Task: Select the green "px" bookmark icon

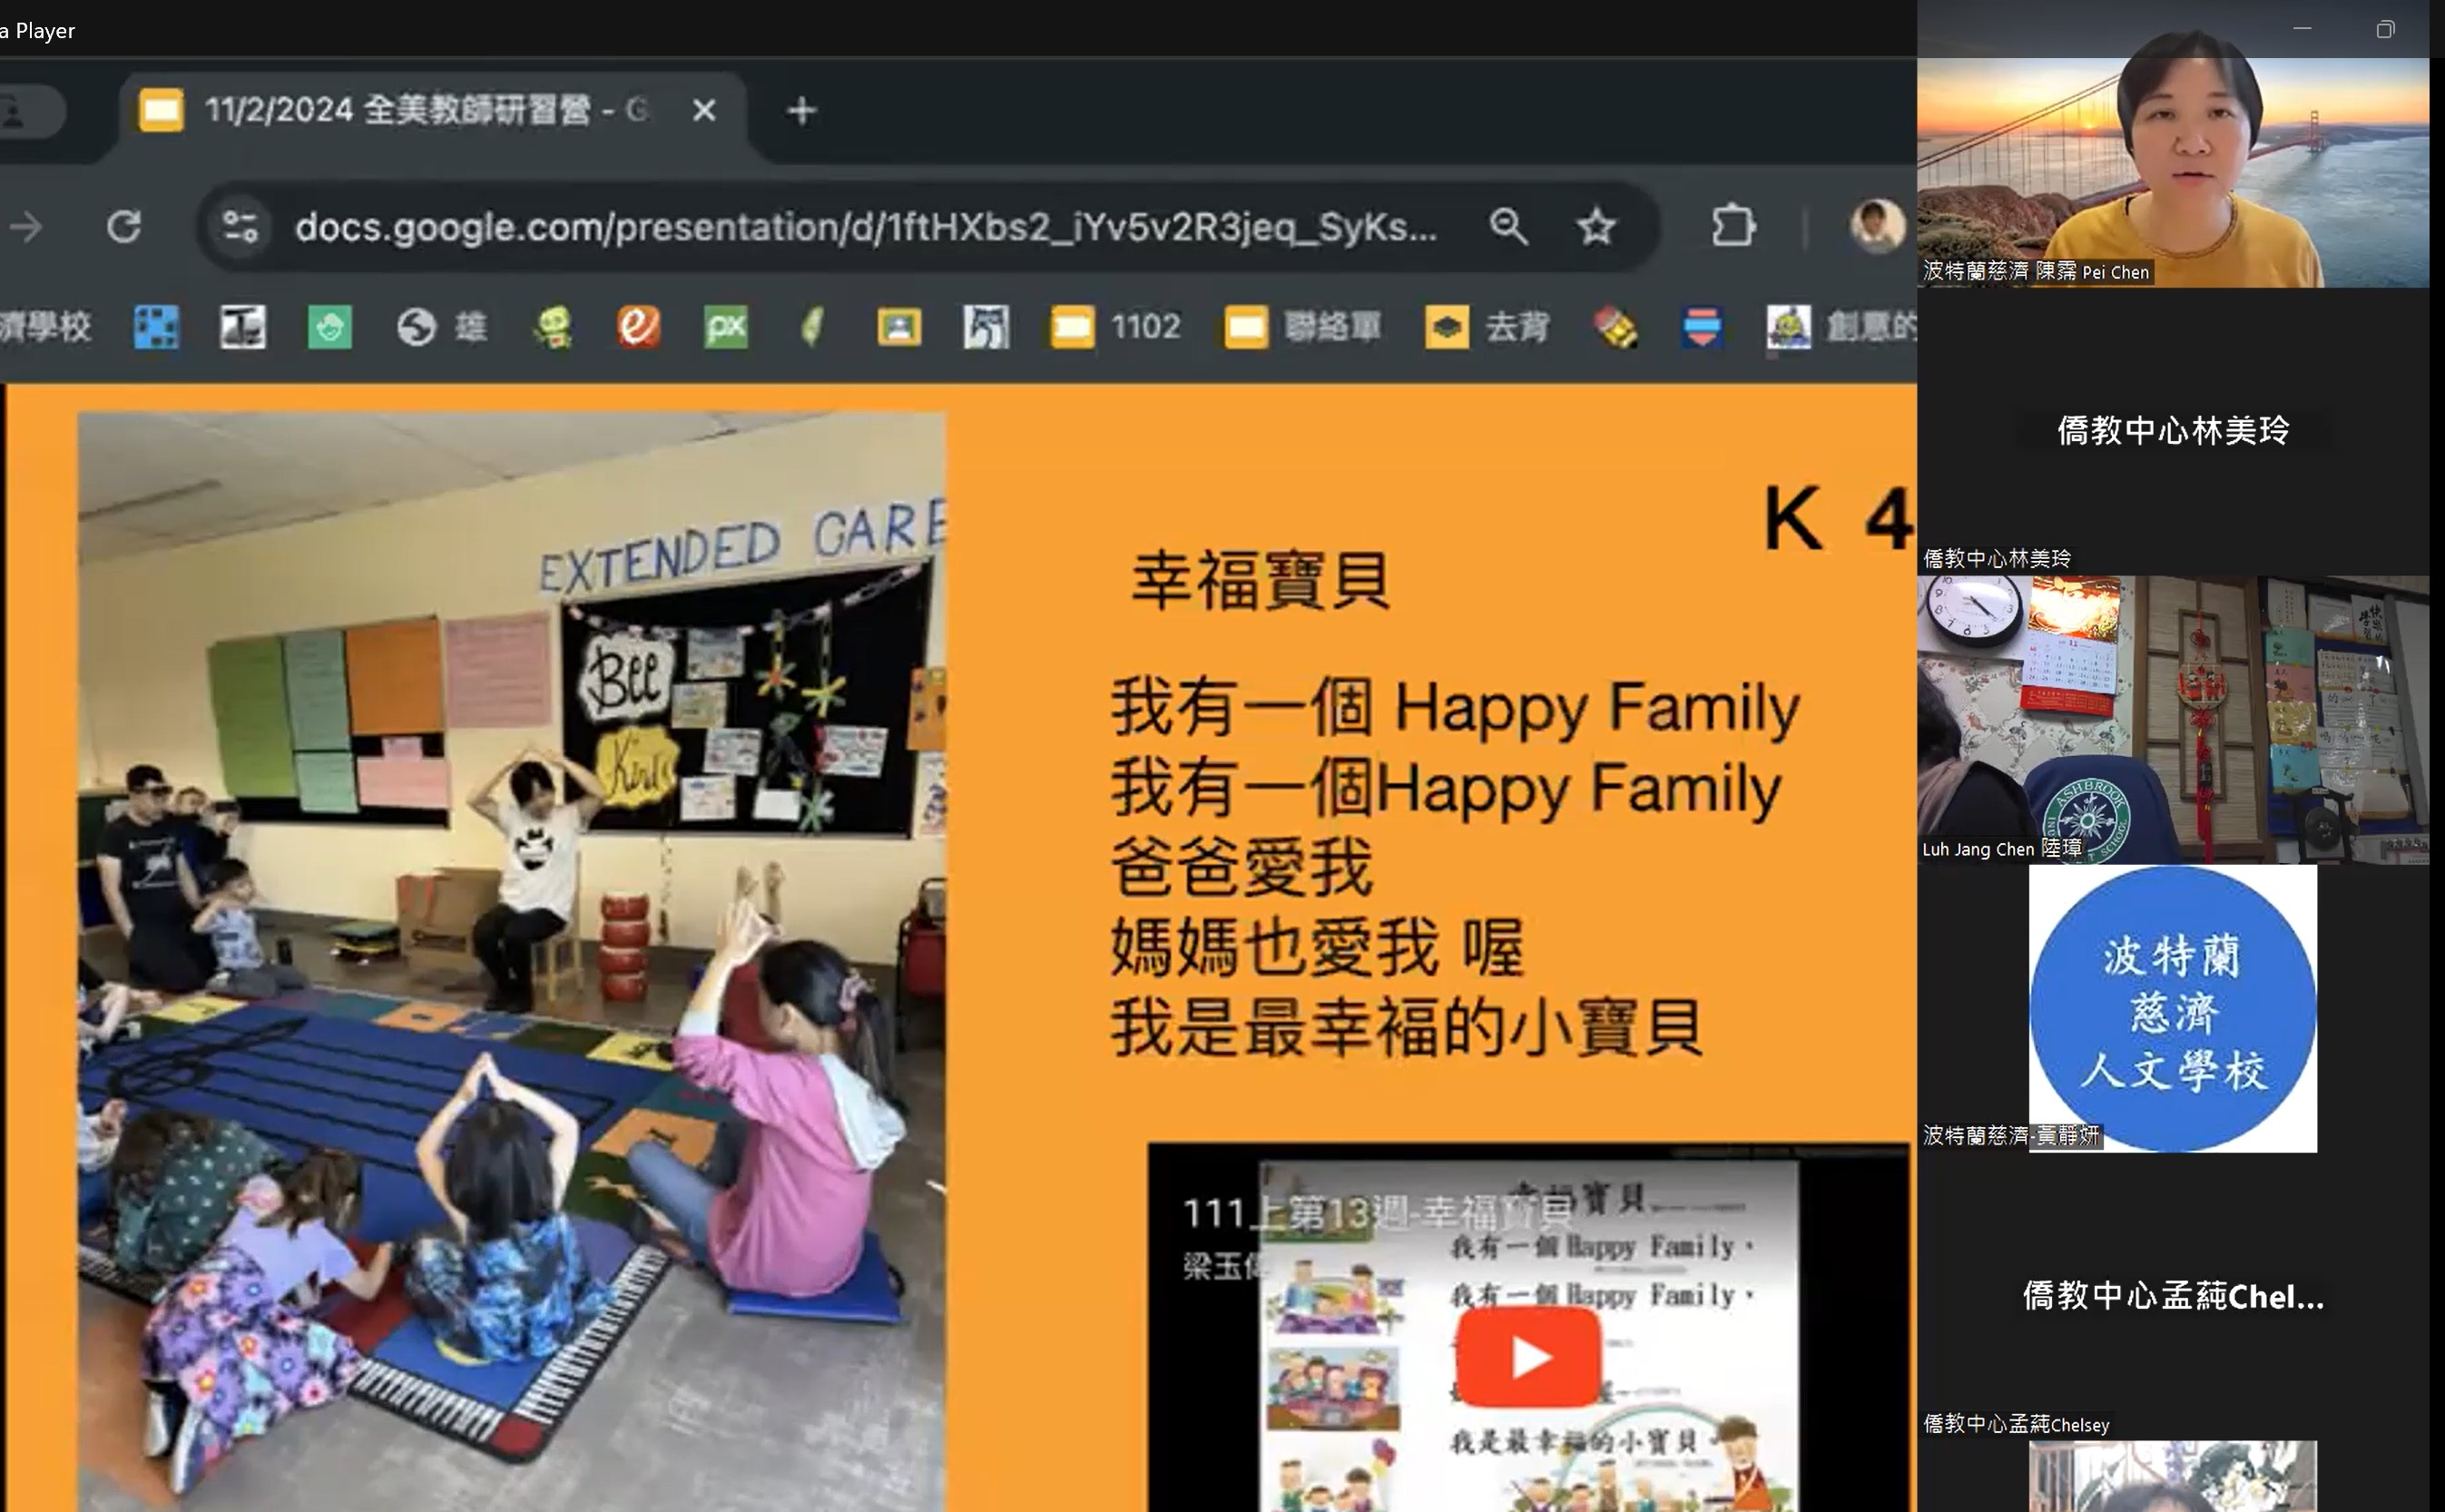Action: point(727,328)
